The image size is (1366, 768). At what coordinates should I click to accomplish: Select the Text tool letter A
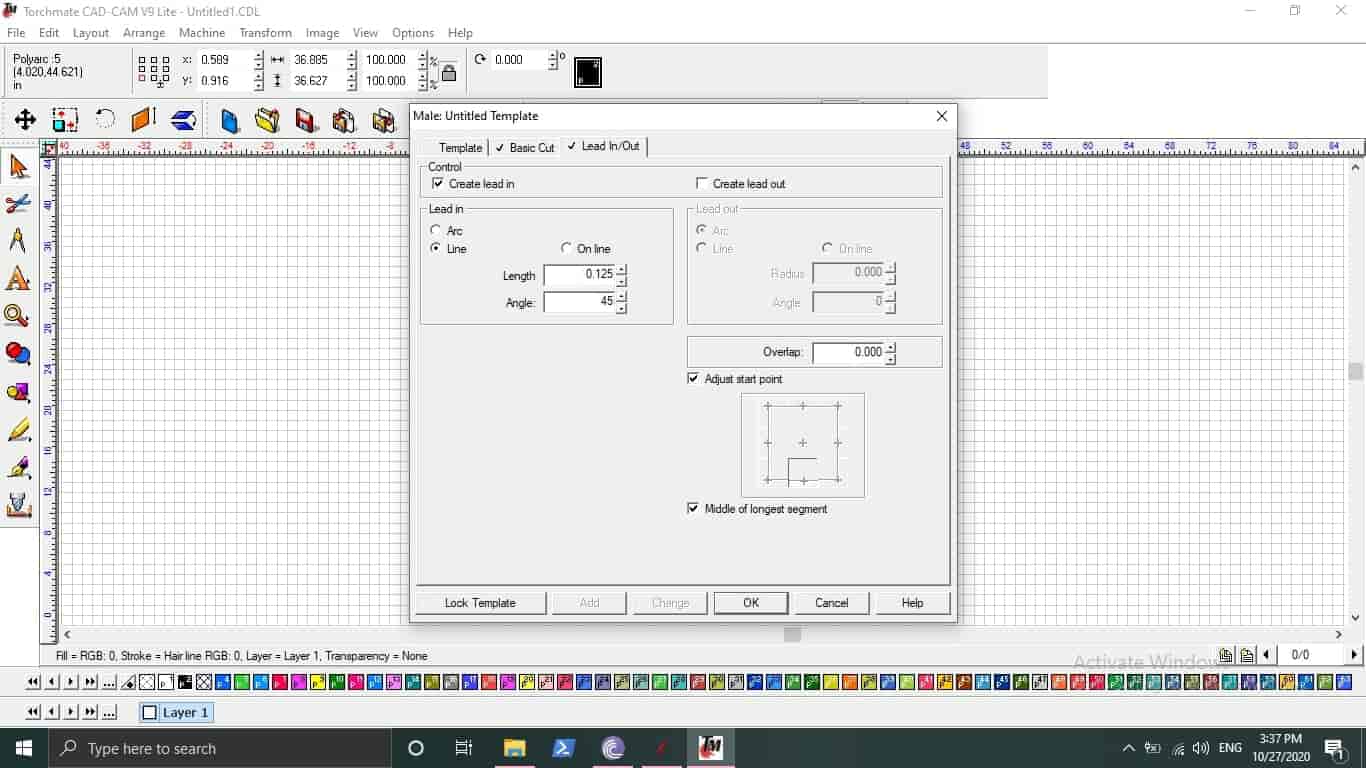coord(18,279)
